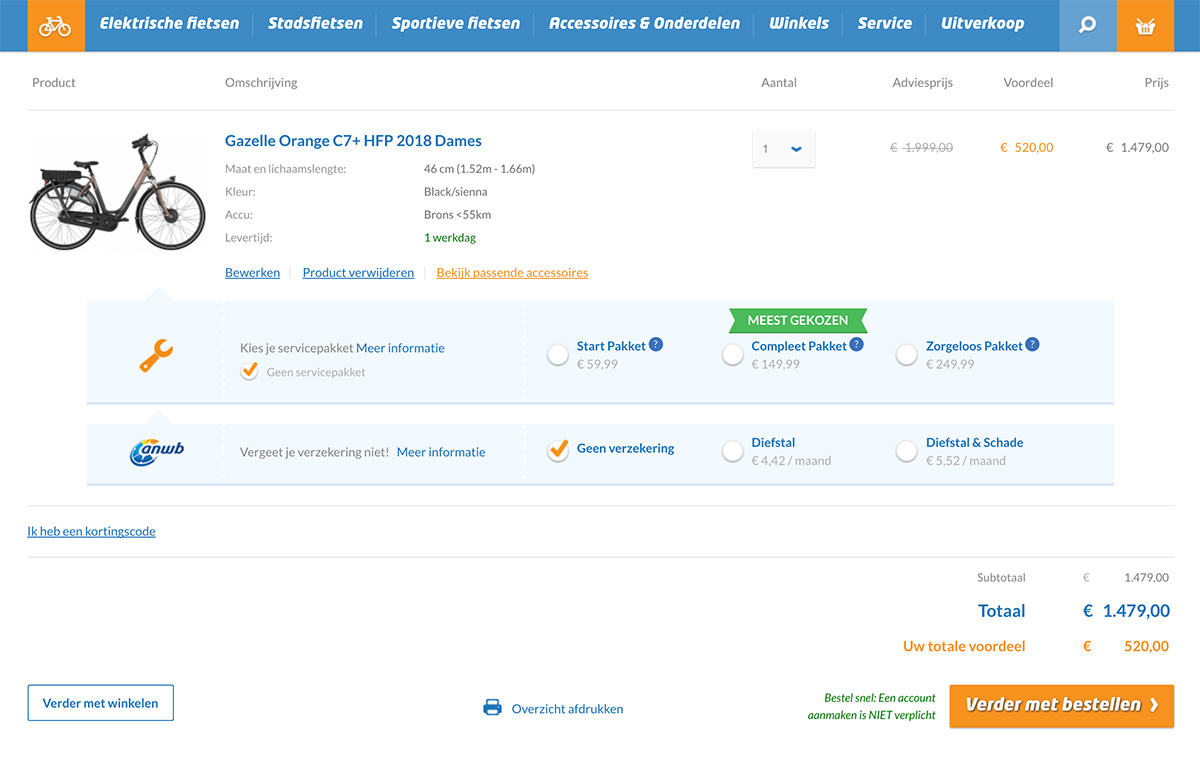1200x762 pixels.
Task: Open Gazelle Orange C7+ product title
Action: coord(353,141)
